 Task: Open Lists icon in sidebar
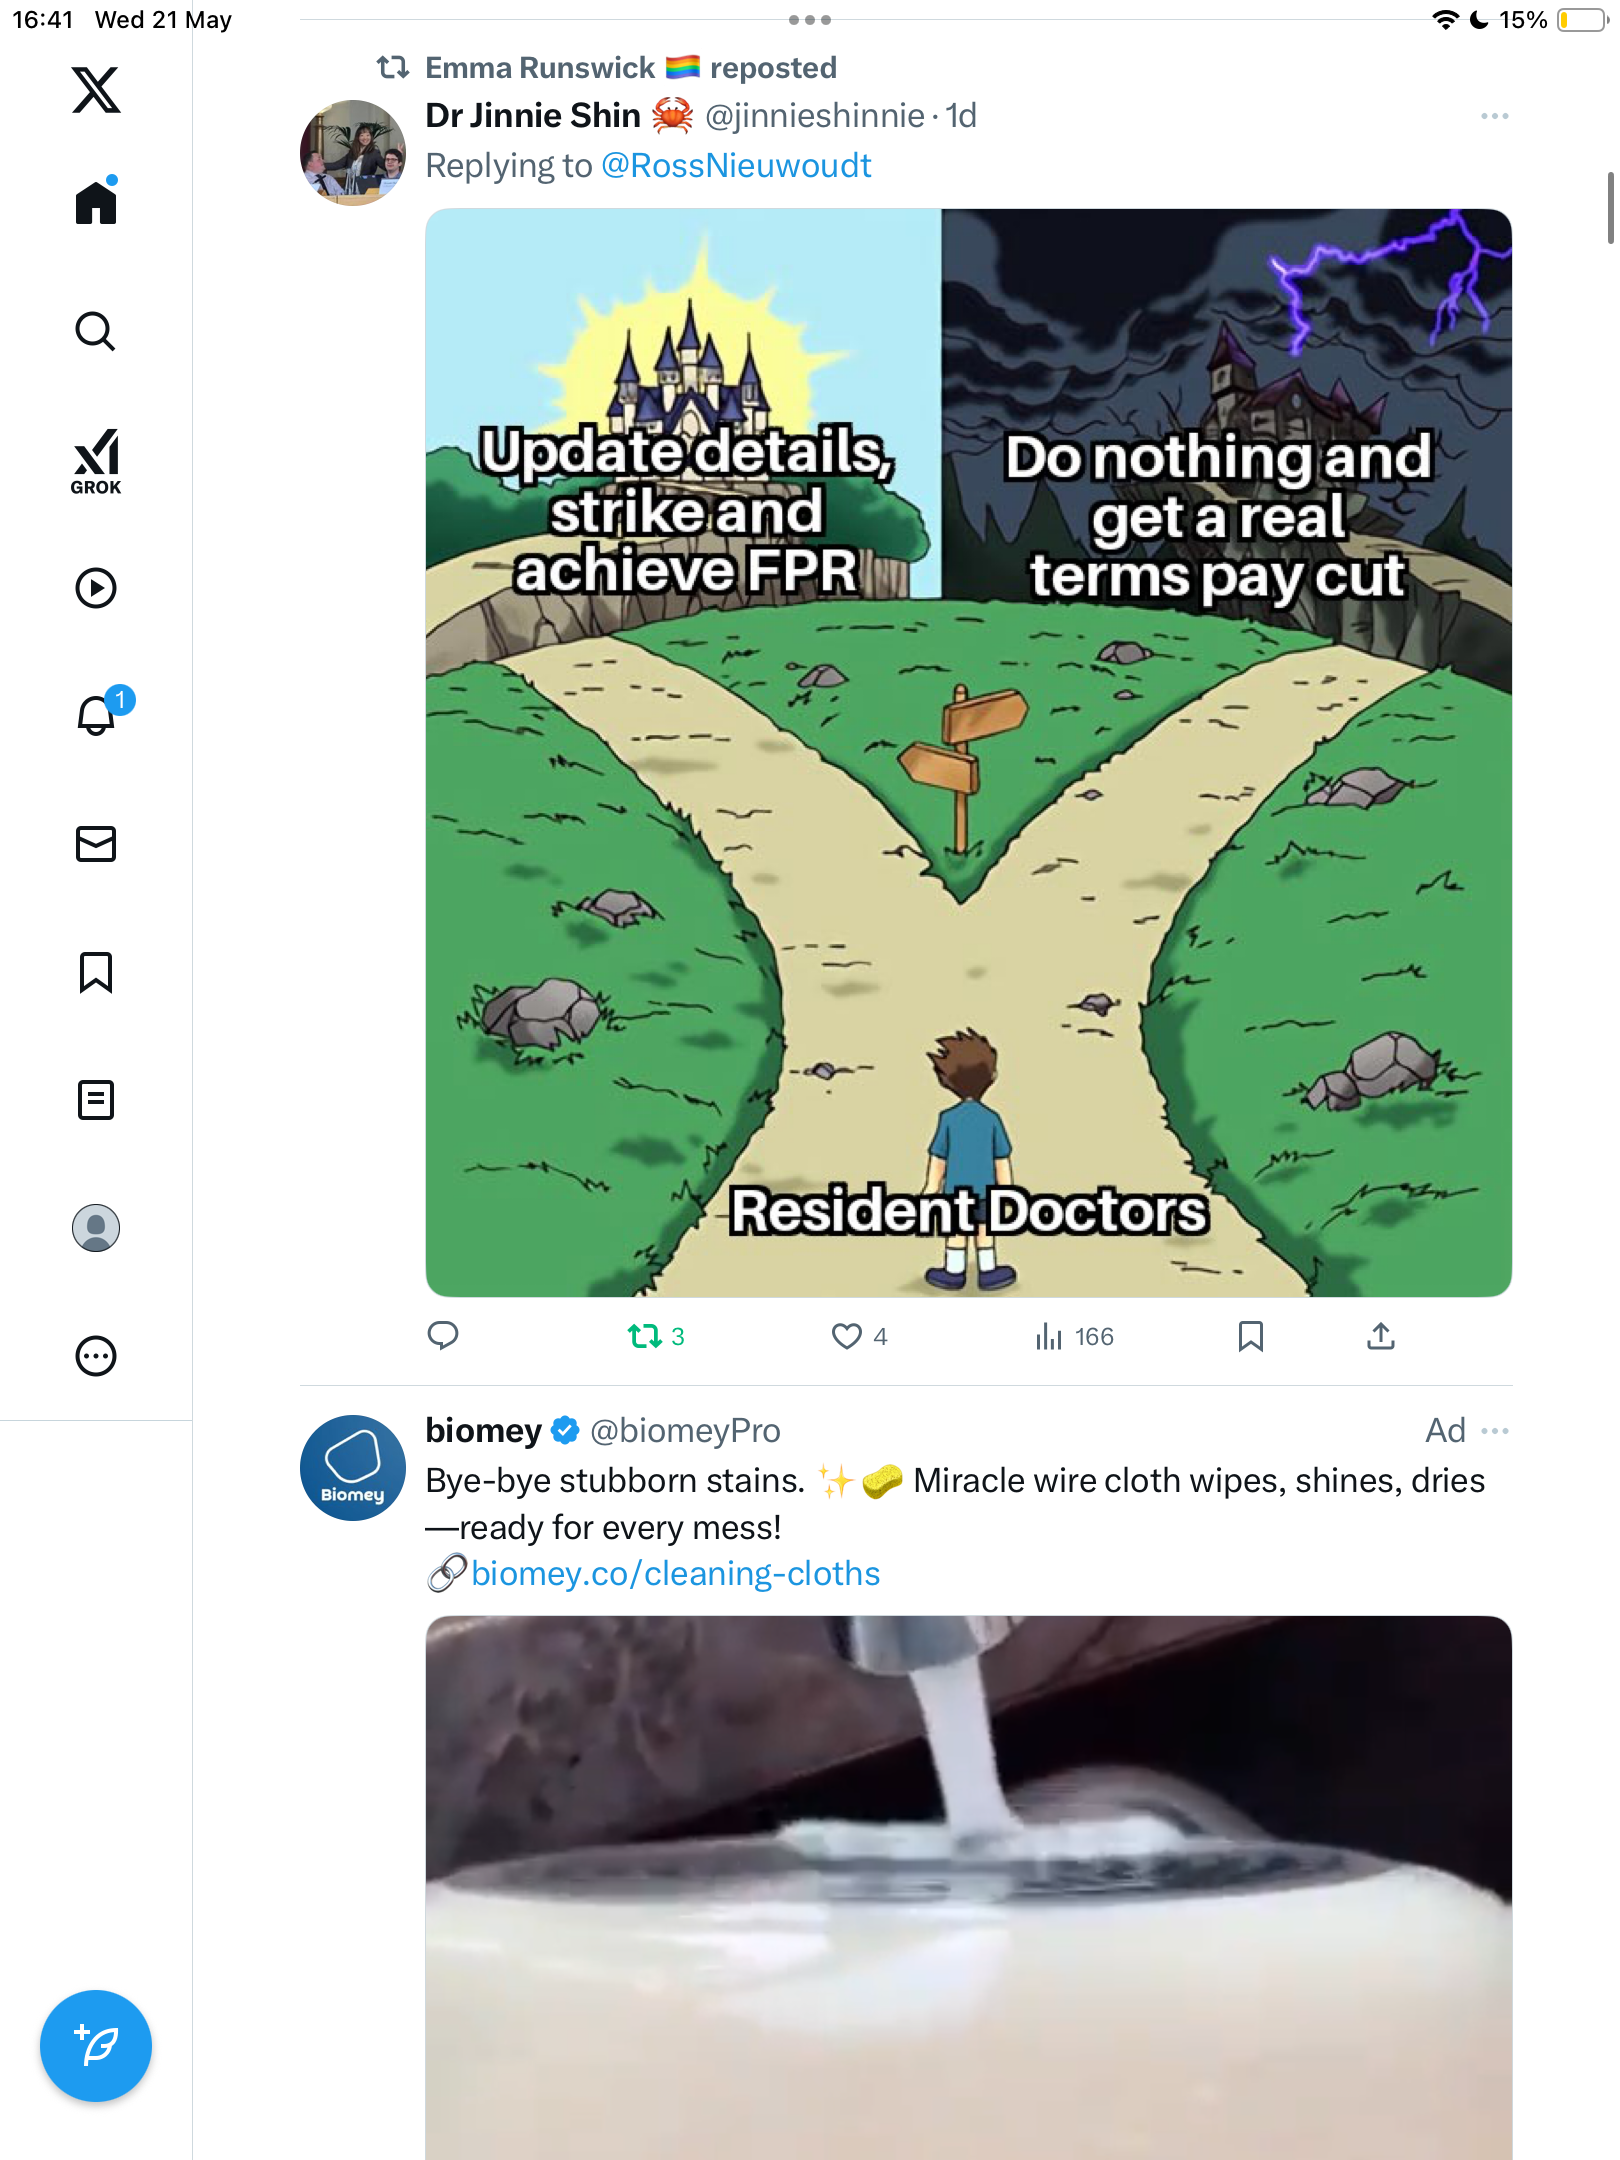pyautogui.click(x=96, y=1100)
